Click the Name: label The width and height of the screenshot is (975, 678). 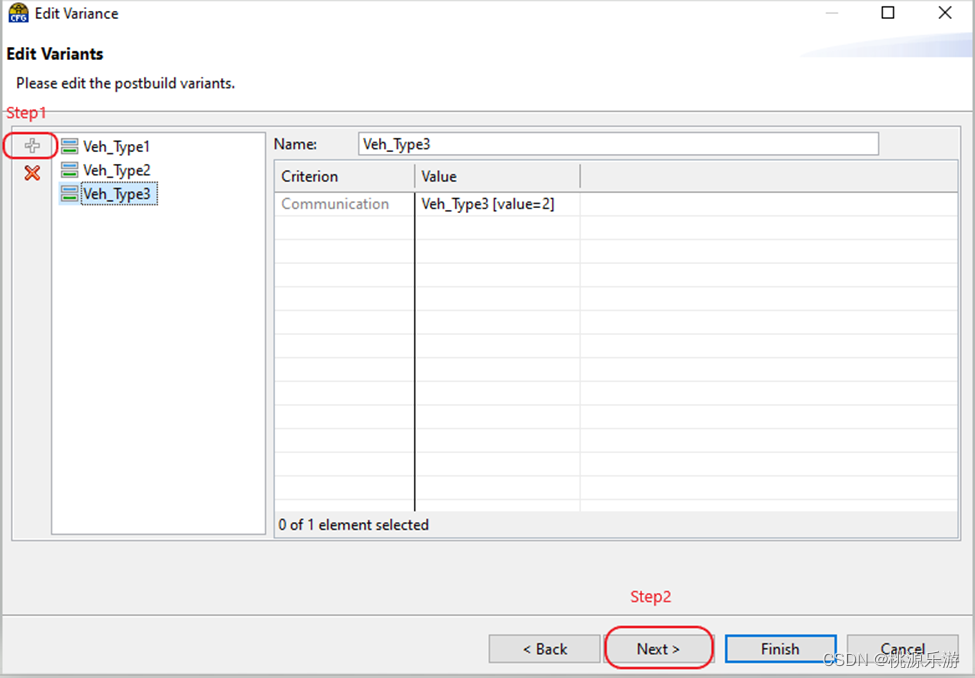tap(295, 144)
